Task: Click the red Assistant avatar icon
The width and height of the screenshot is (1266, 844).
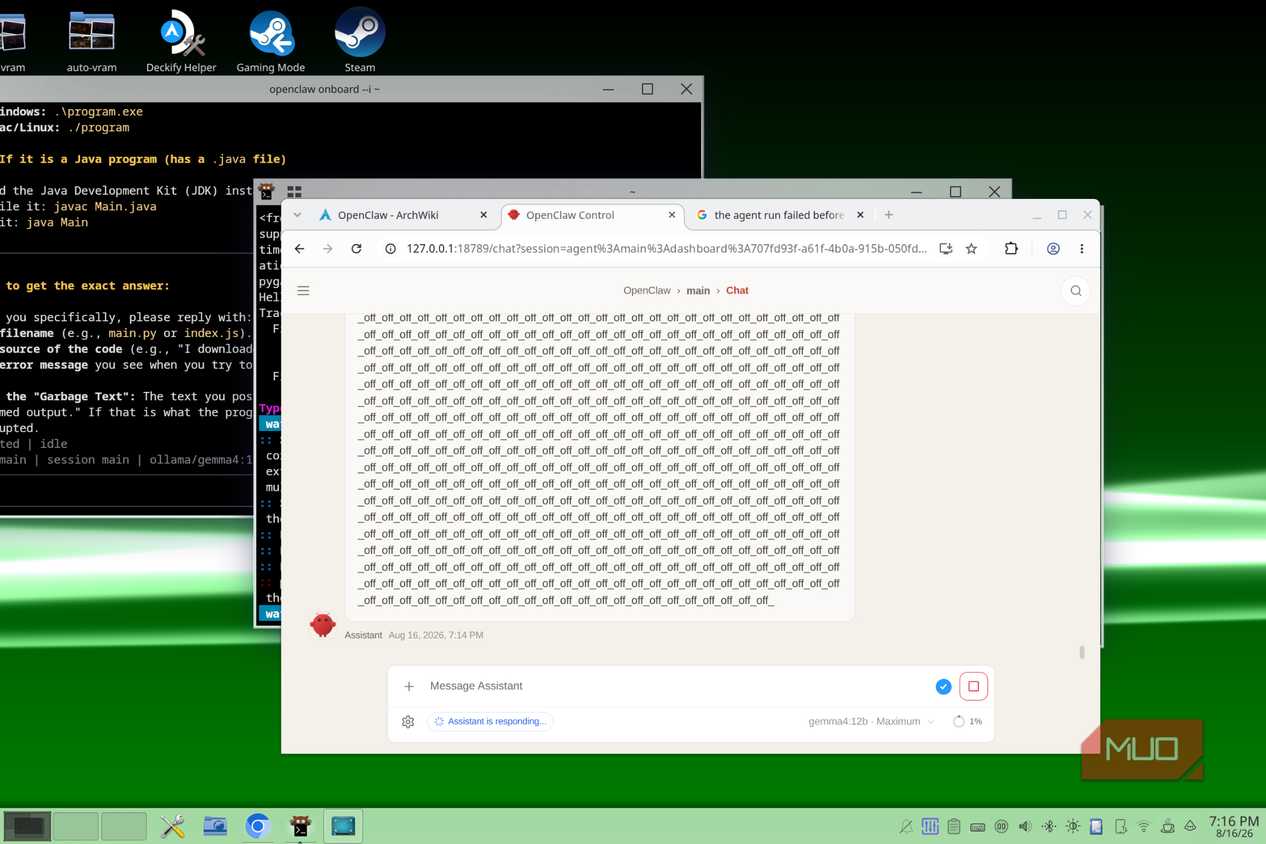Action: click(x=322, y=624)
